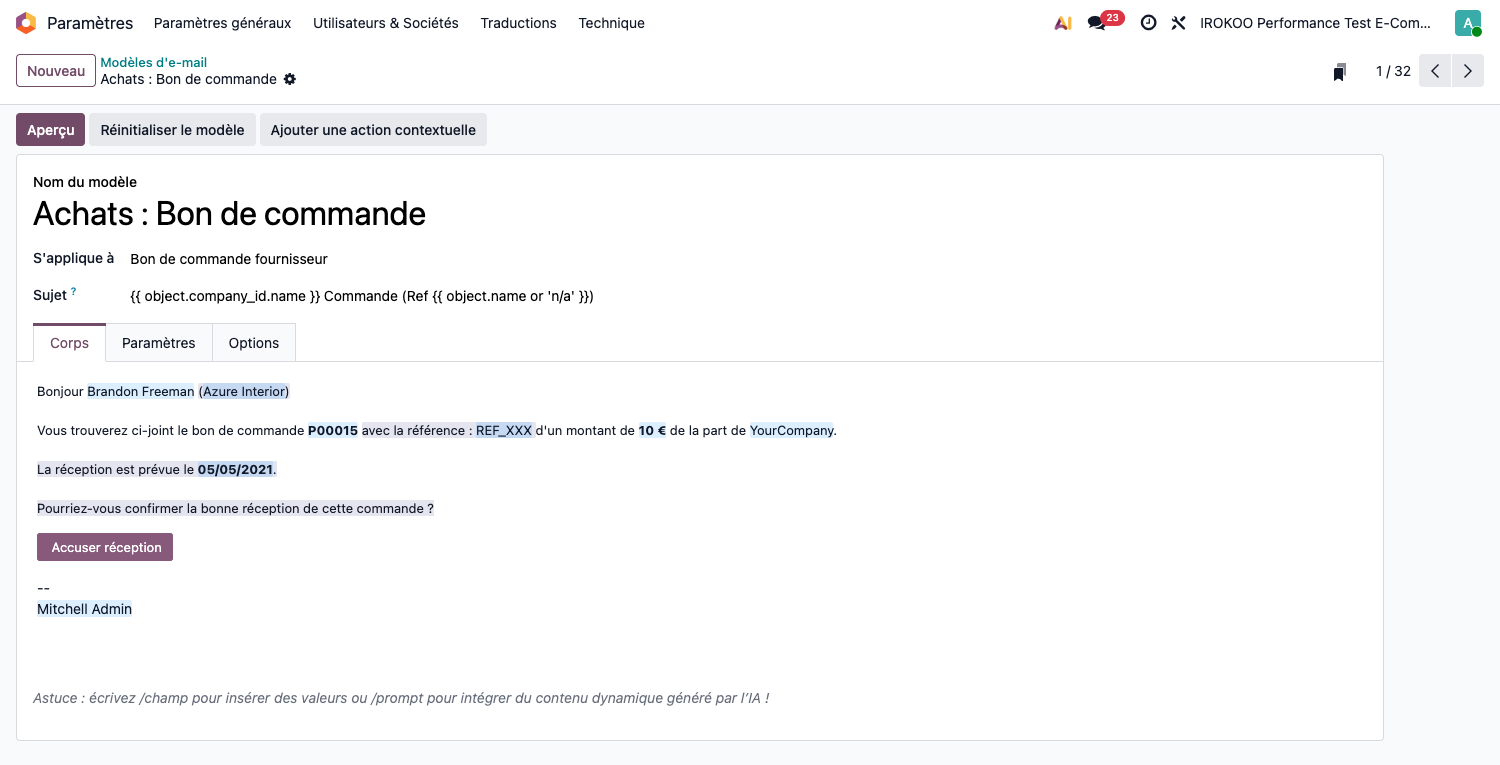
Task: Open the Traductions menu
Action: (x=518, y=23)
